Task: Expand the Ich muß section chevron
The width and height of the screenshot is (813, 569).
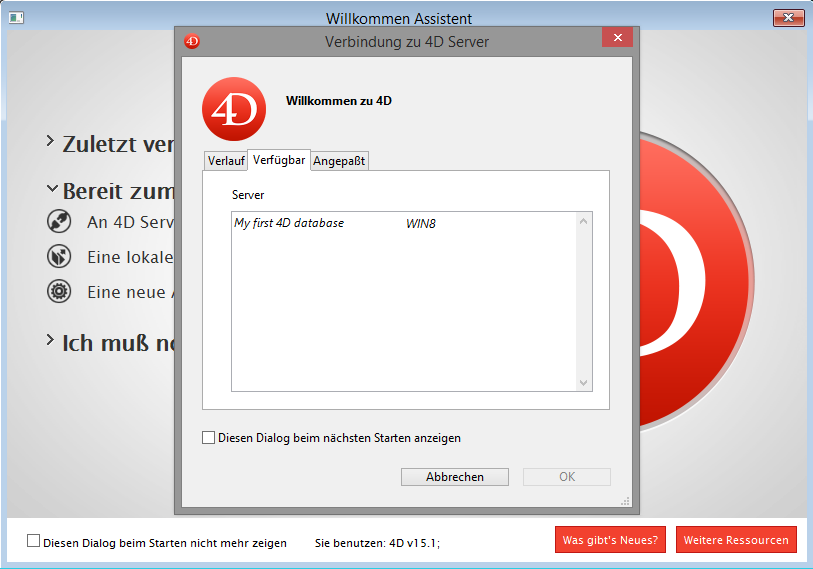Action: pyautogui.click(x=50, y=340)
